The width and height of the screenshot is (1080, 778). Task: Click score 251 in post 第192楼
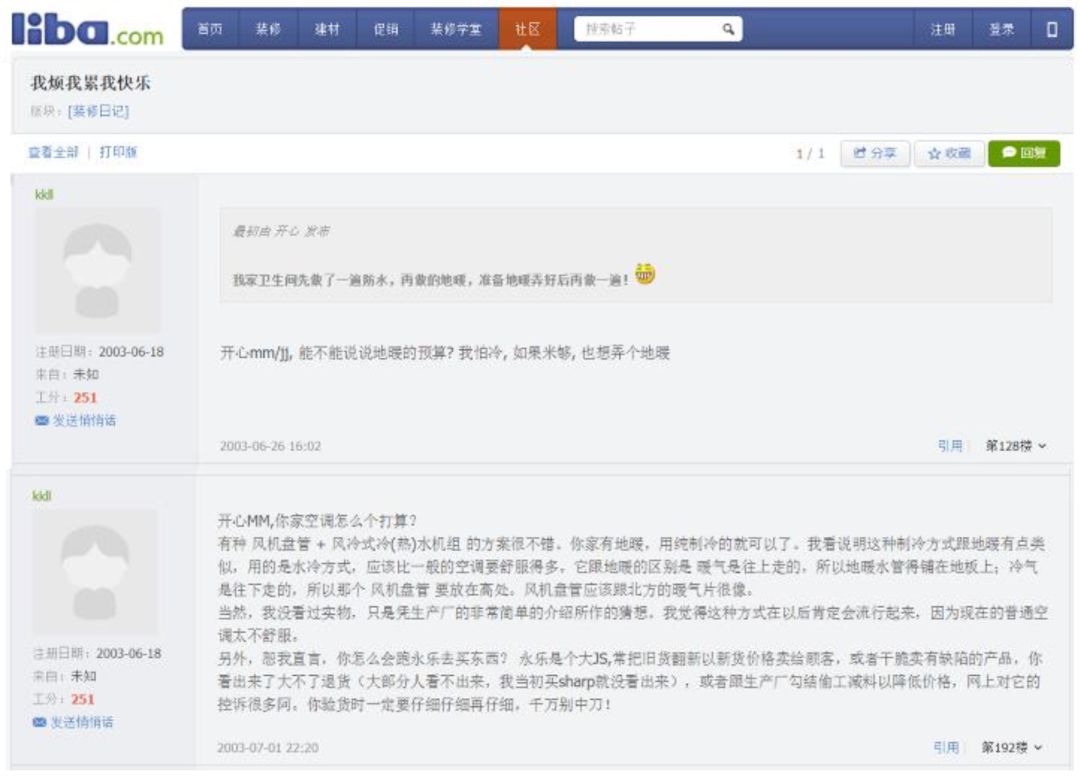pyautogui.click(x=83, y=699)
